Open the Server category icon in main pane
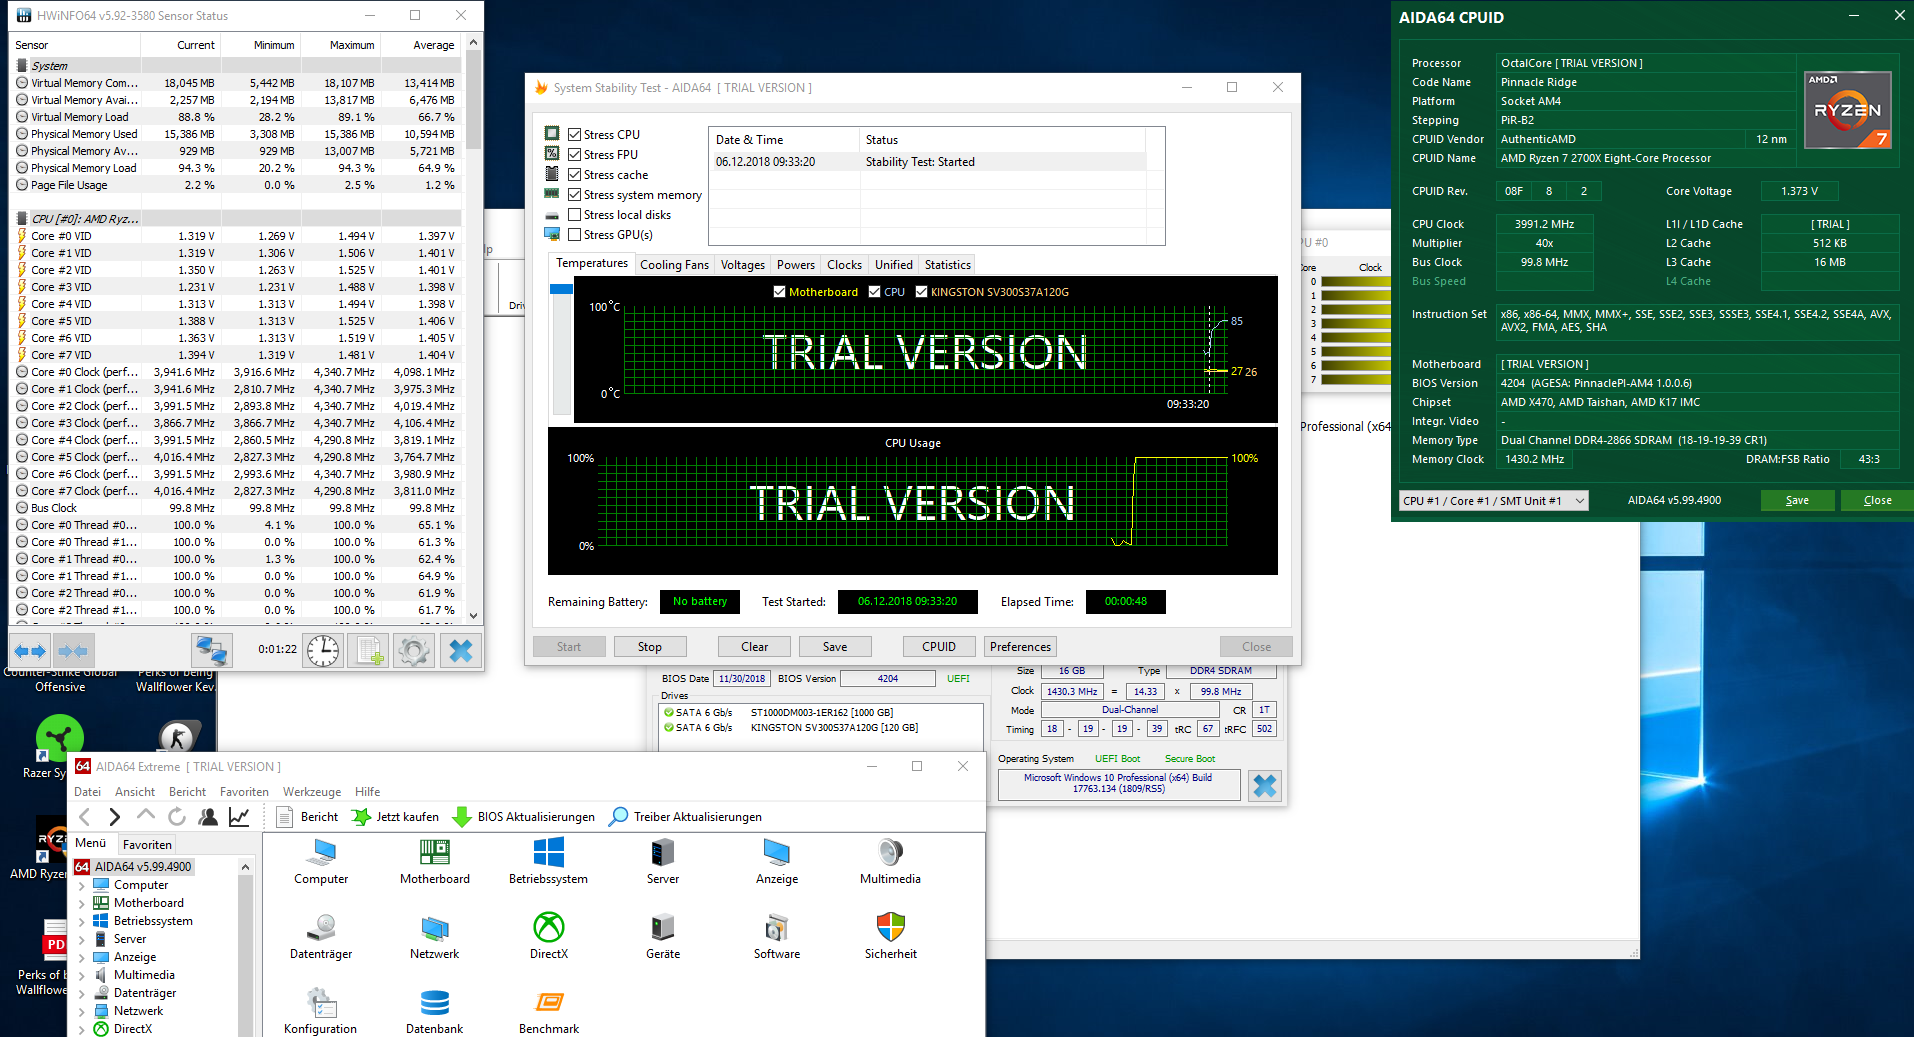 [663, 862]
